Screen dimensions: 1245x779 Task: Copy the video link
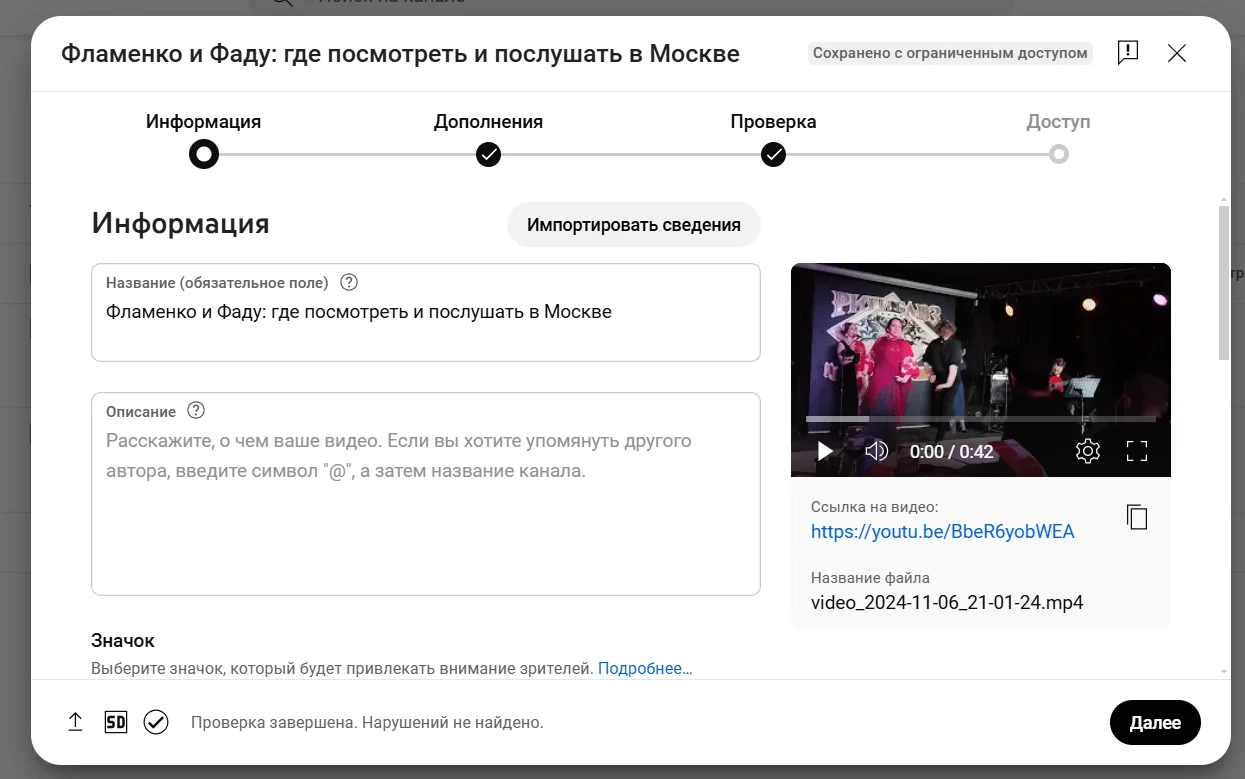pyautogui.click(x=1137, y=517)
